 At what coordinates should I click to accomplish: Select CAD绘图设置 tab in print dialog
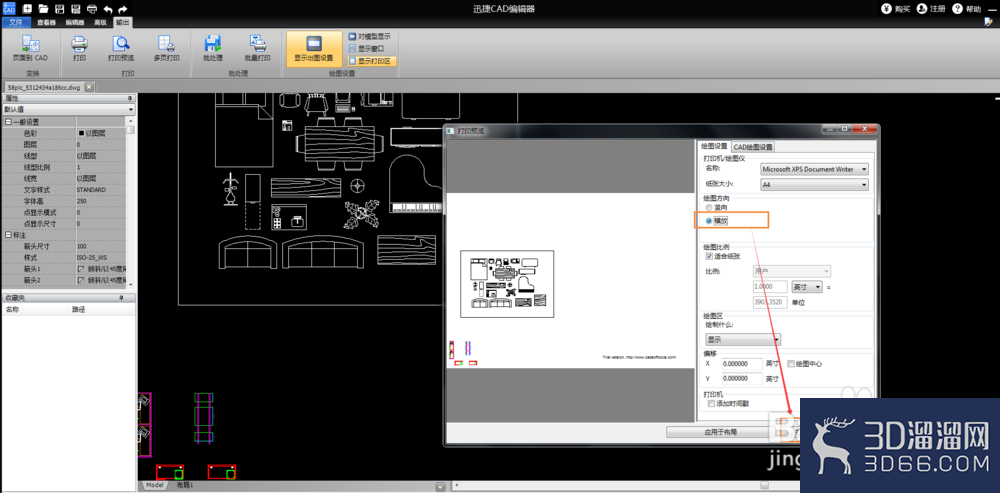(753, 147)
